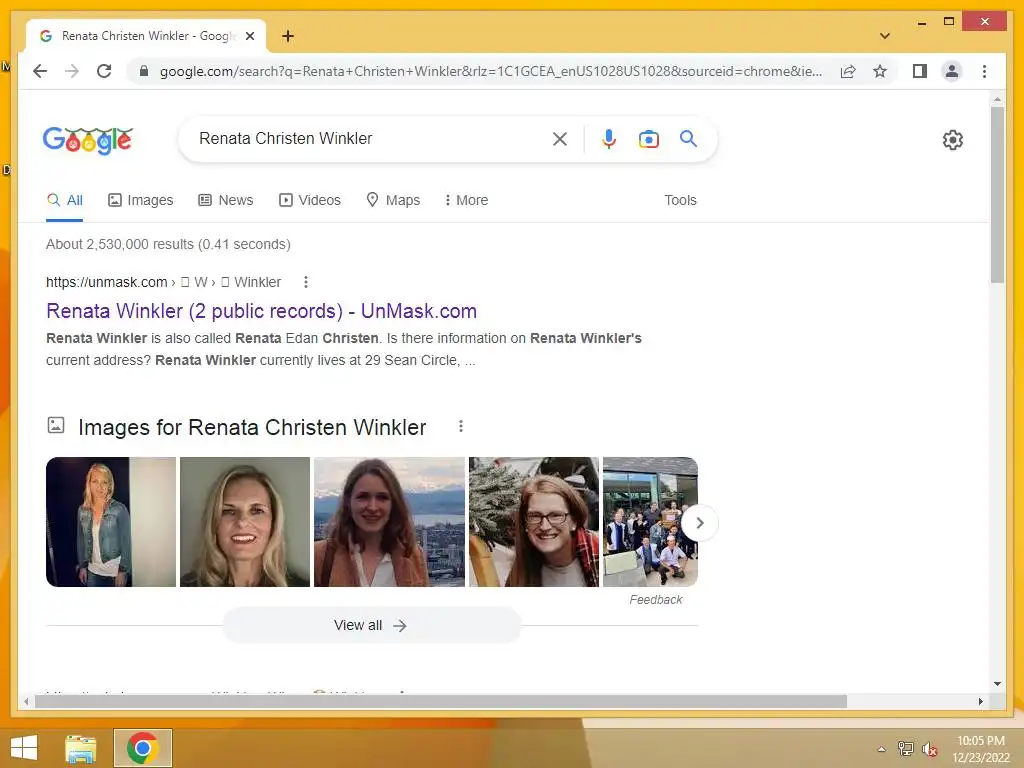The width and height of the screenshot is (1024, 768).
Task: Switch to the Videos tab
Action: click(310, 200)
